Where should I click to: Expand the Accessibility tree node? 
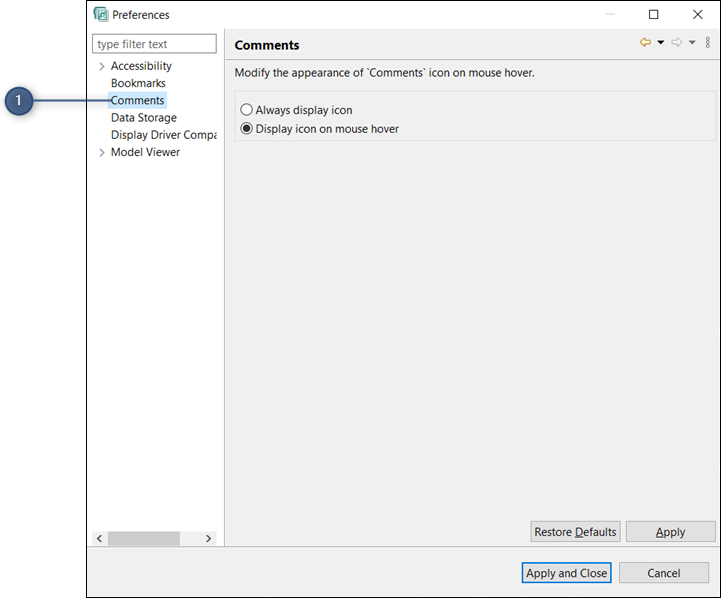point(102,67)
